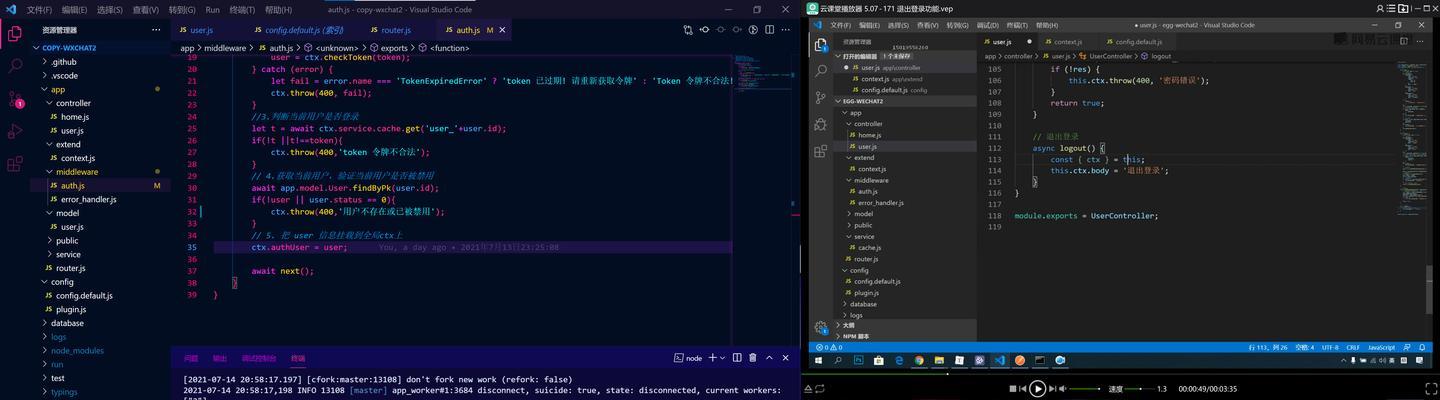Click add new terminal plus icon
1440x400 pixels.
pos(713,357)
